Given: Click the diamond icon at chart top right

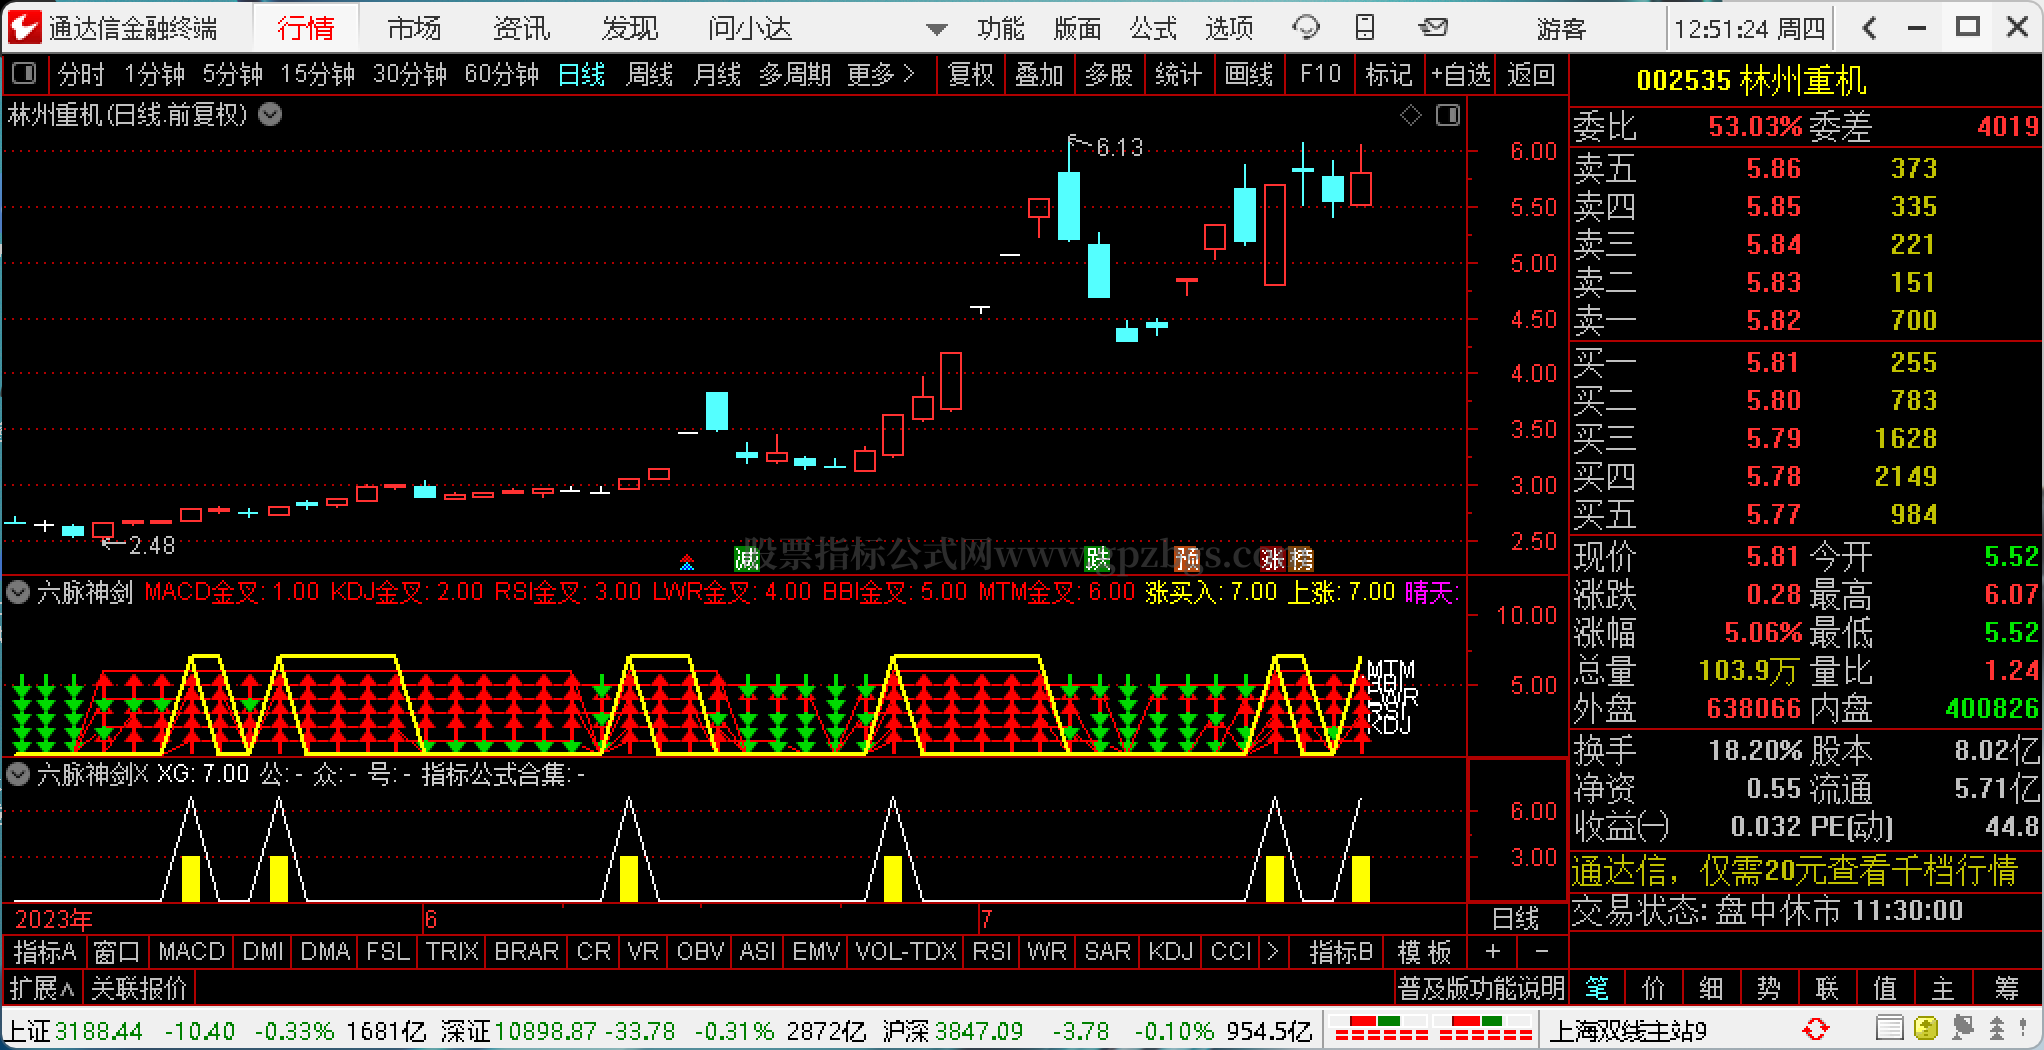Looking at the screenshot, I should click(1411, 116).
